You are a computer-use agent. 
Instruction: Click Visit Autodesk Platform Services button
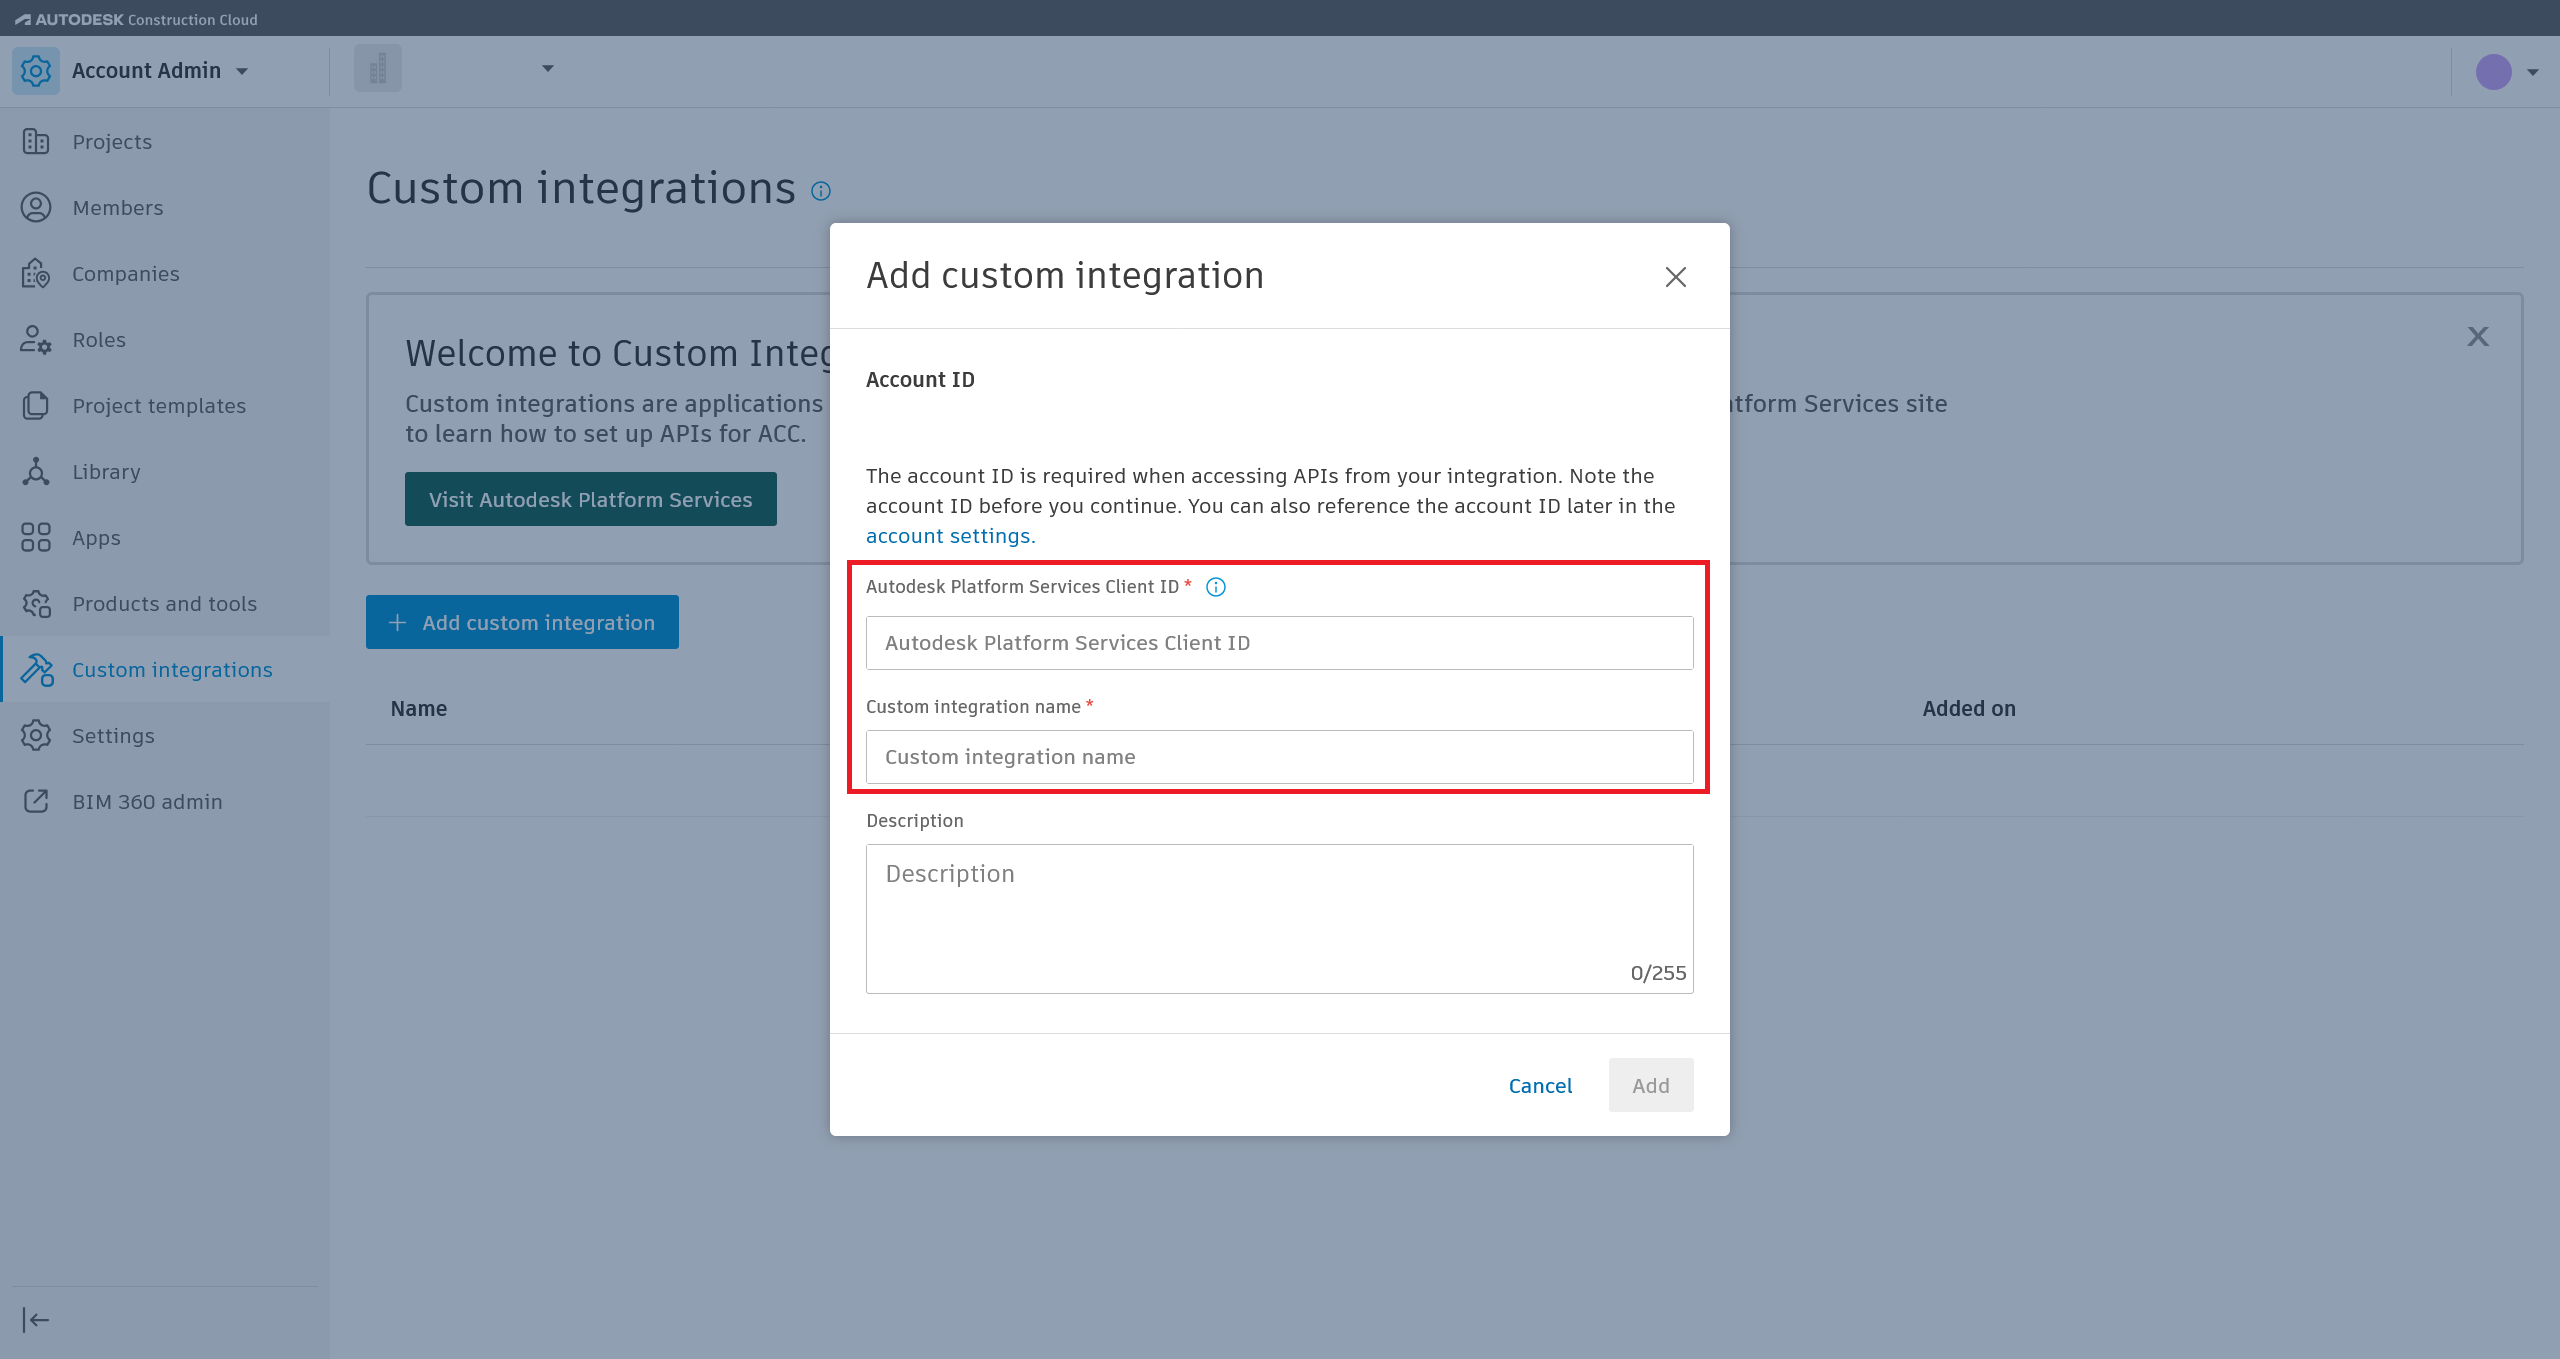[x=591, y=499]
